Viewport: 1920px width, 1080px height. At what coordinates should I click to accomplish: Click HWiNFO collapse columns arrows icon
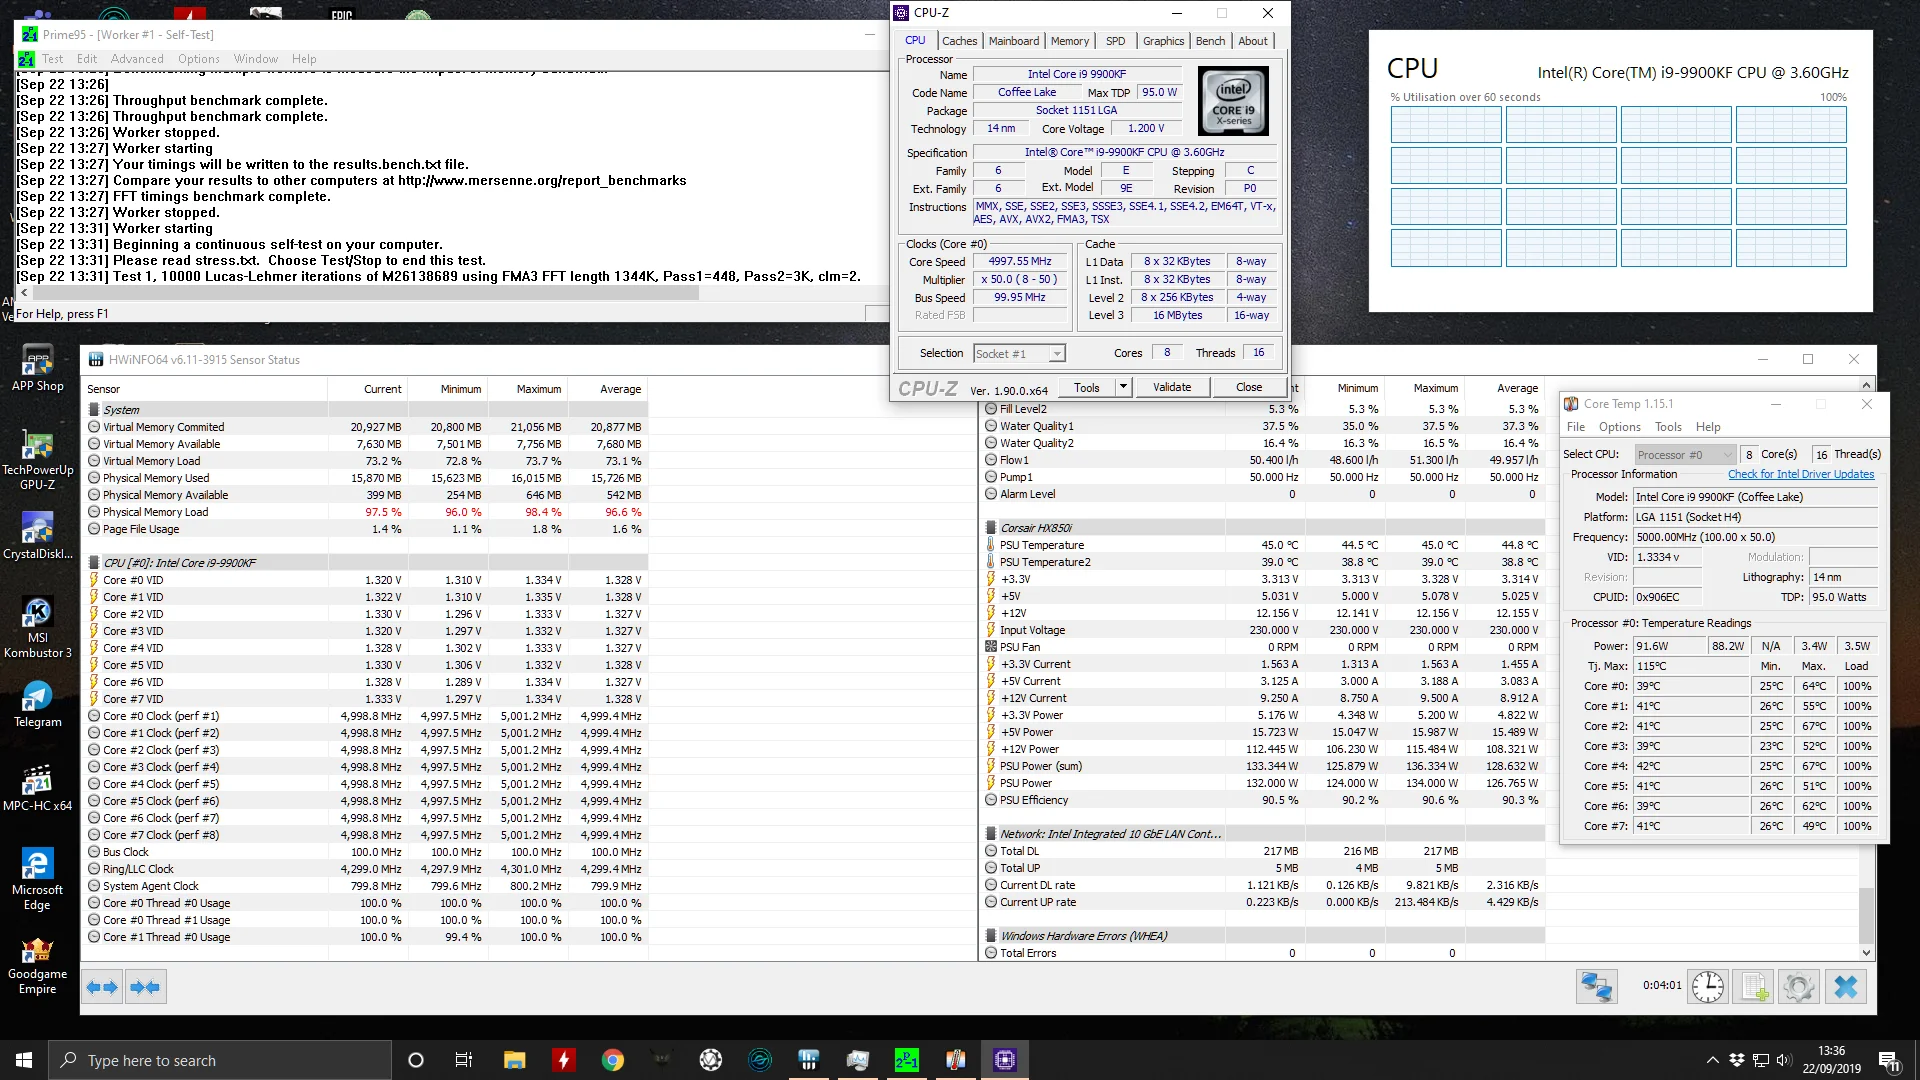point(145,988)
